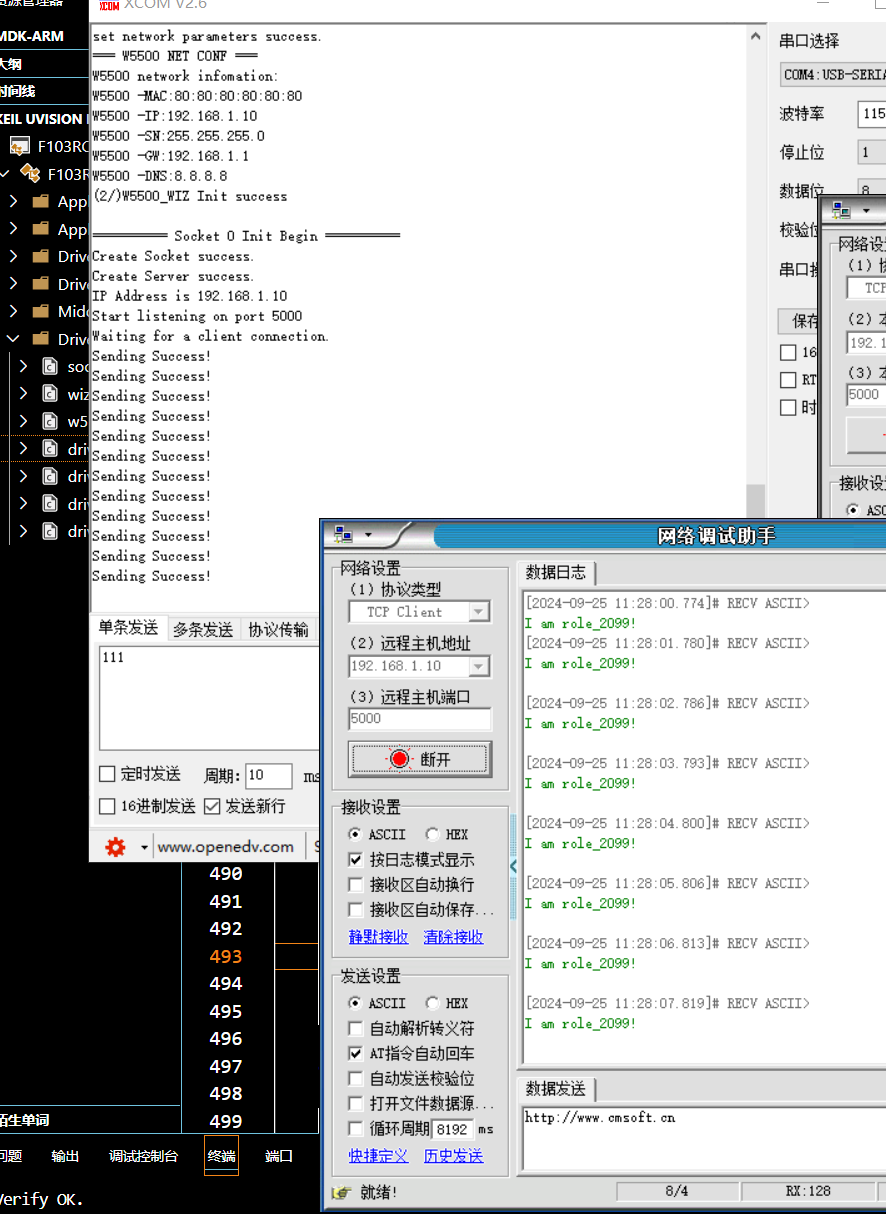Select the 数据日志 tab

557,573
